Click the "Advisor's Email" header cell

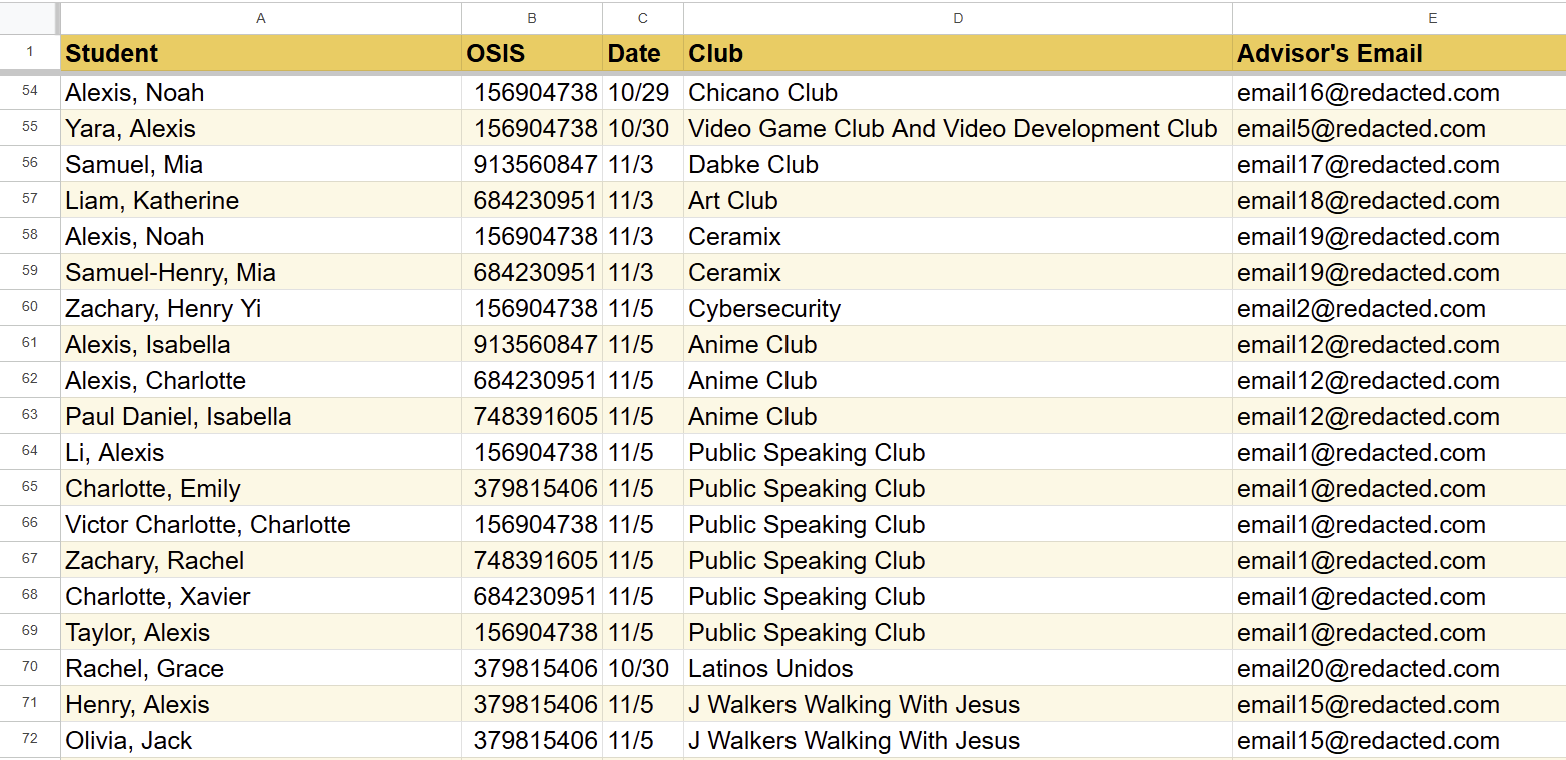pyautogui.click(x=1399, y=53)
